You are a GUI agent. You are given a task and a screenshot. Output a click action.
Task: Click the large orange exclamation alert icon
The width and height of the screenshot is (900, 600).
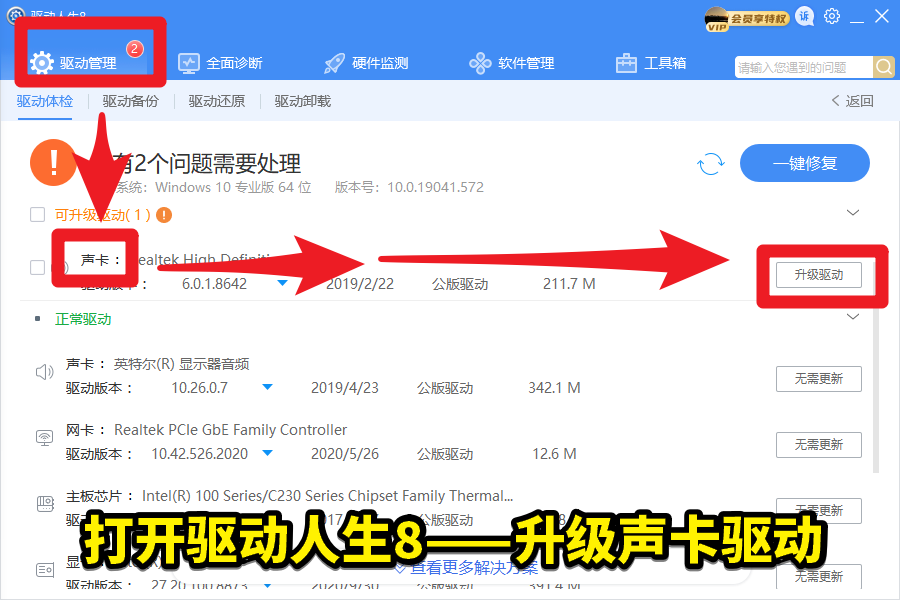click(x=53, y=162)
